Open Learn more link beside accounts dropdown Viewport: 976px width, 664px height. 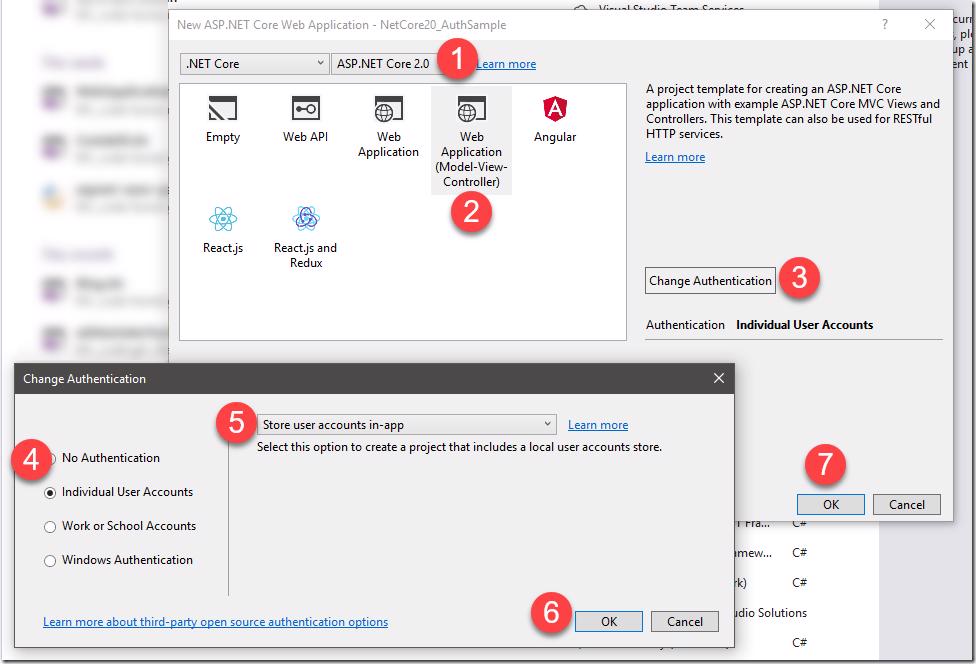598,424
